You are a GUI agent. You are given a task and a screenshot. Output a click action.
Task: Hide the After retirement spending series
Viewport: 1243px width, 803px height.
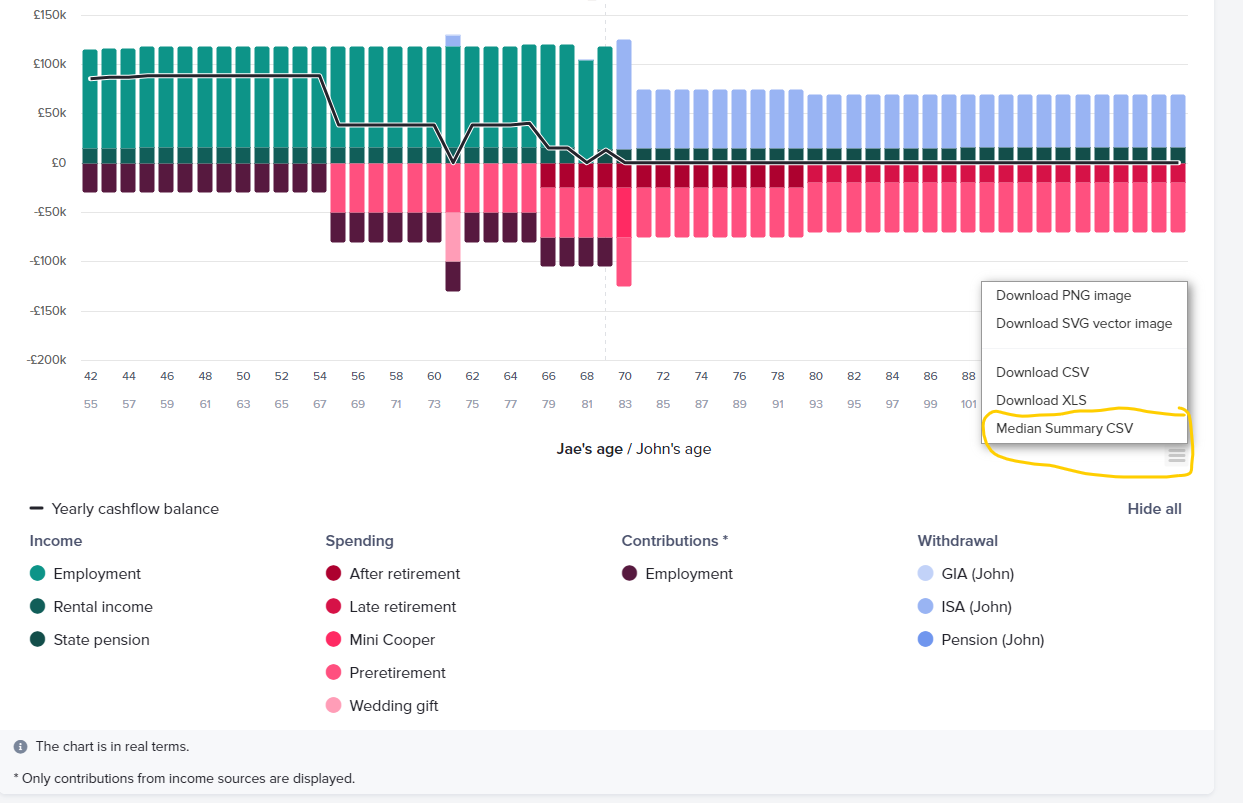tap(404, 574)
